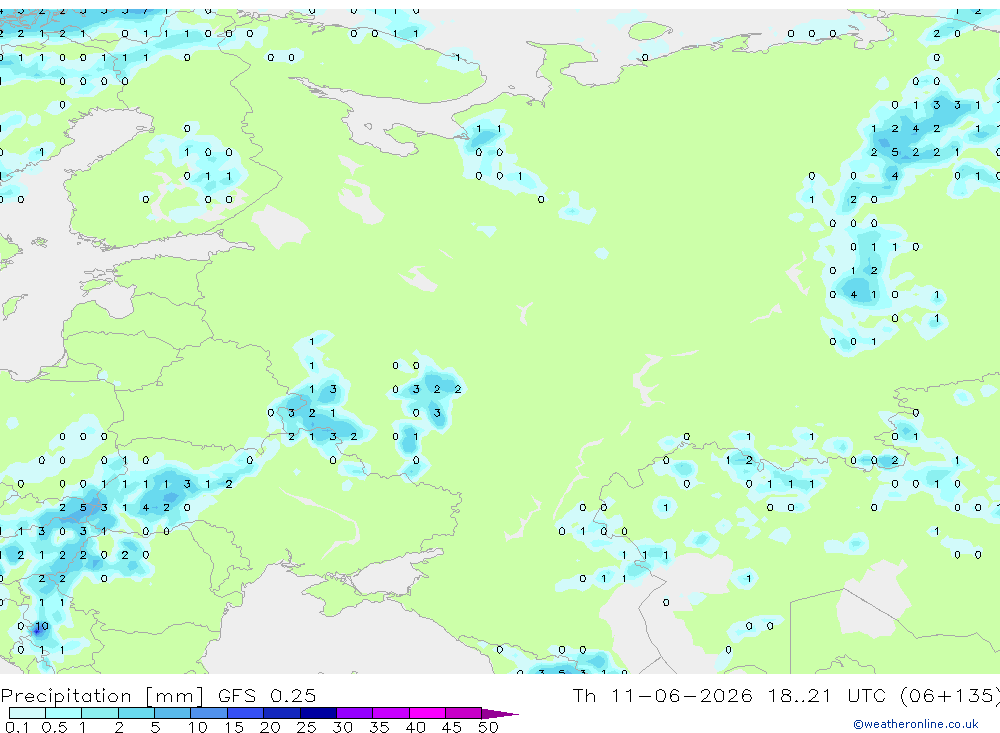Choose the 25–30 mm violet legend swatch
Viewport: 1000px width, 733px height.
[x=318, y=713]
